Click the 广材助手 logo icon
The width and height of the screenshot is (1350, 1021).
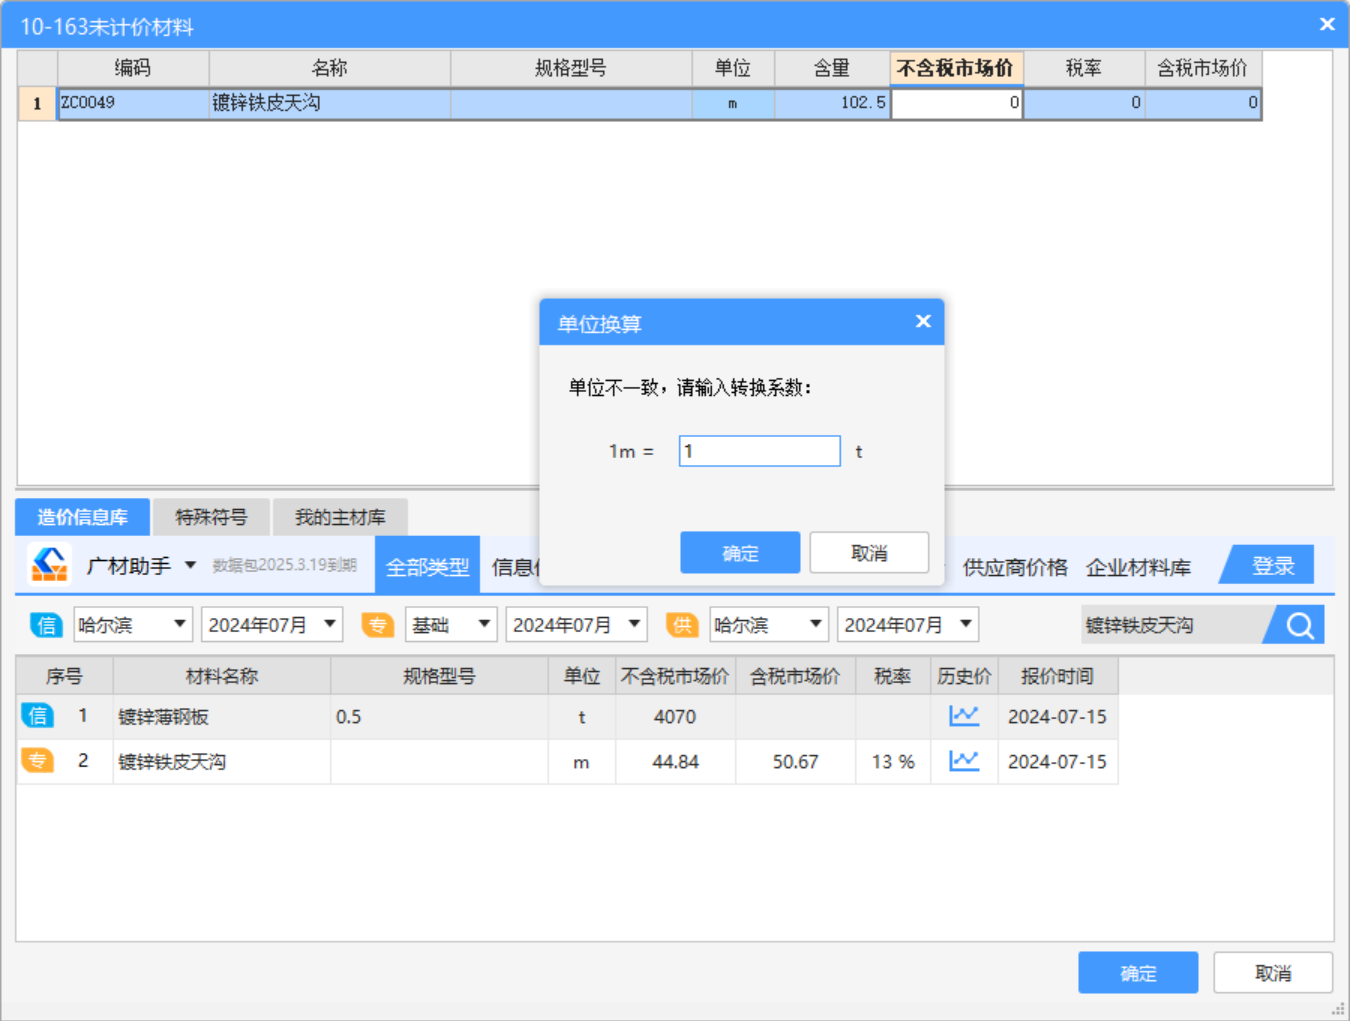point(49,564)
